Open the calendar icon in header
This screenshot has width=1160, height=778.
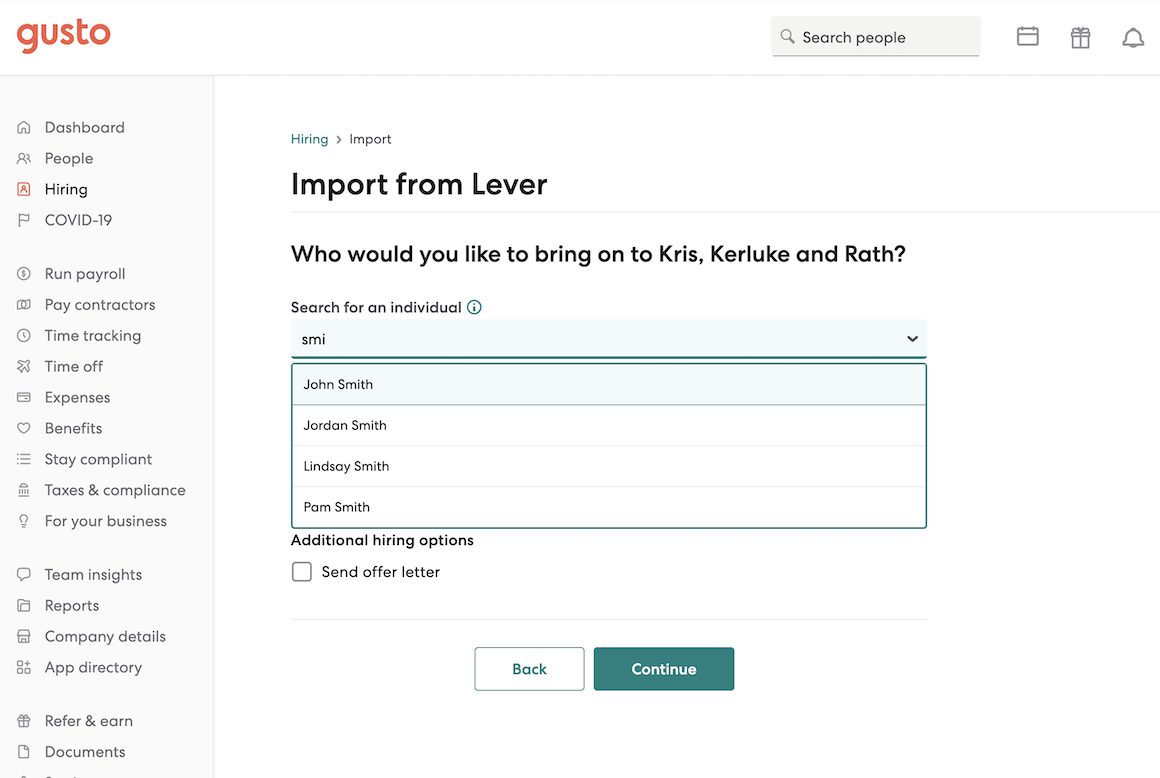pyautogui.click(x=1028, y=36)
